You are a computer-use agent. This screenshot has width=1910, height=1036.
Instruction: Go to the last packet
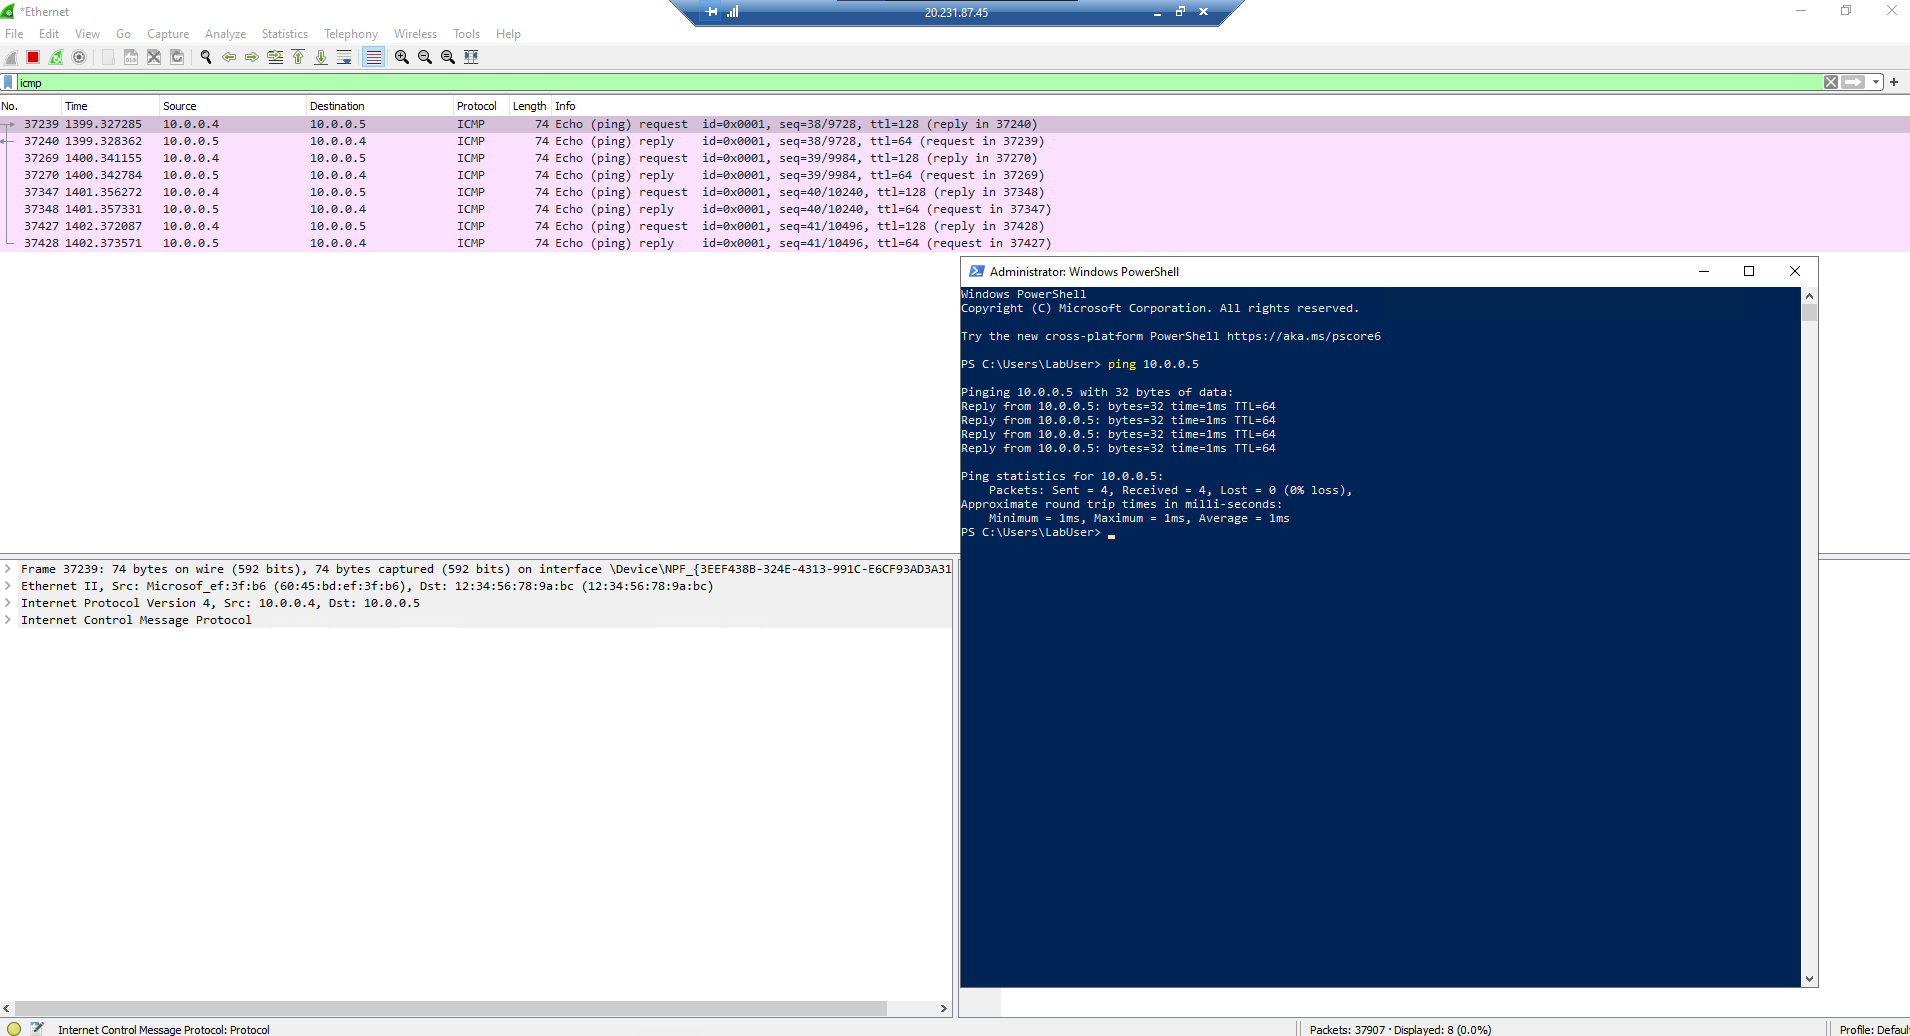pyautogui.click(x=321, y=57)
